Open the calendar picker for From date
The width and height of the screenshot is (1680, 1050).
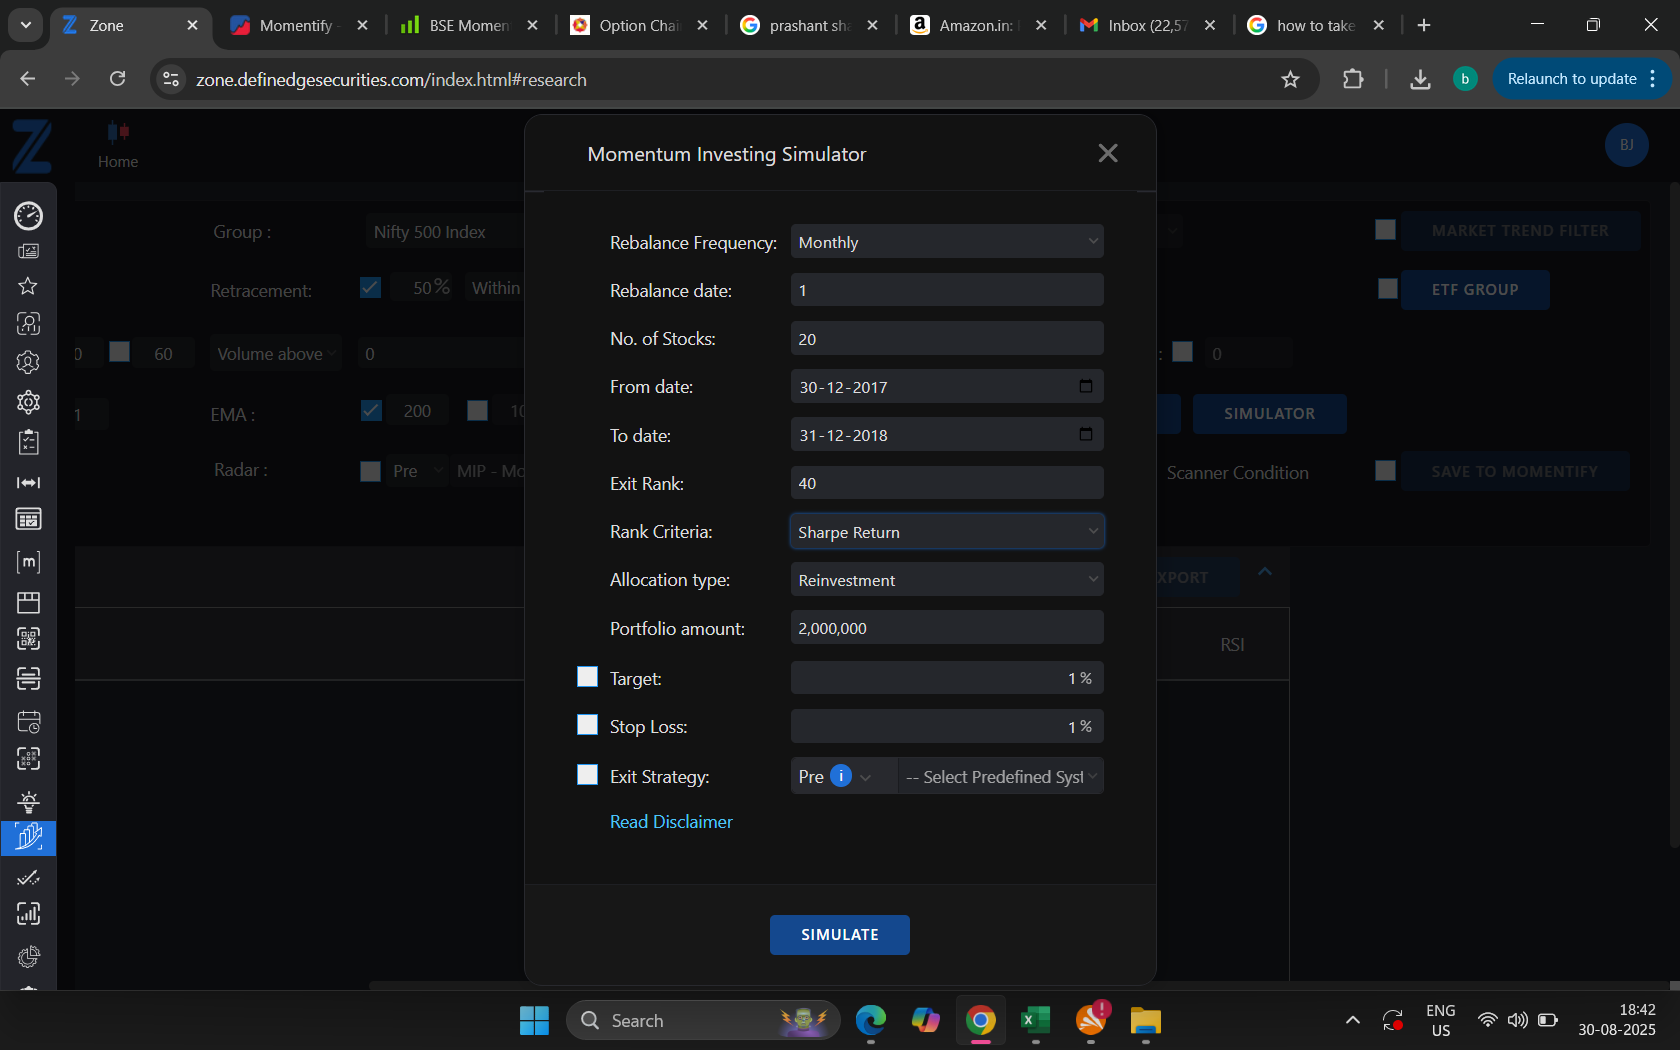pos(1086,386)
